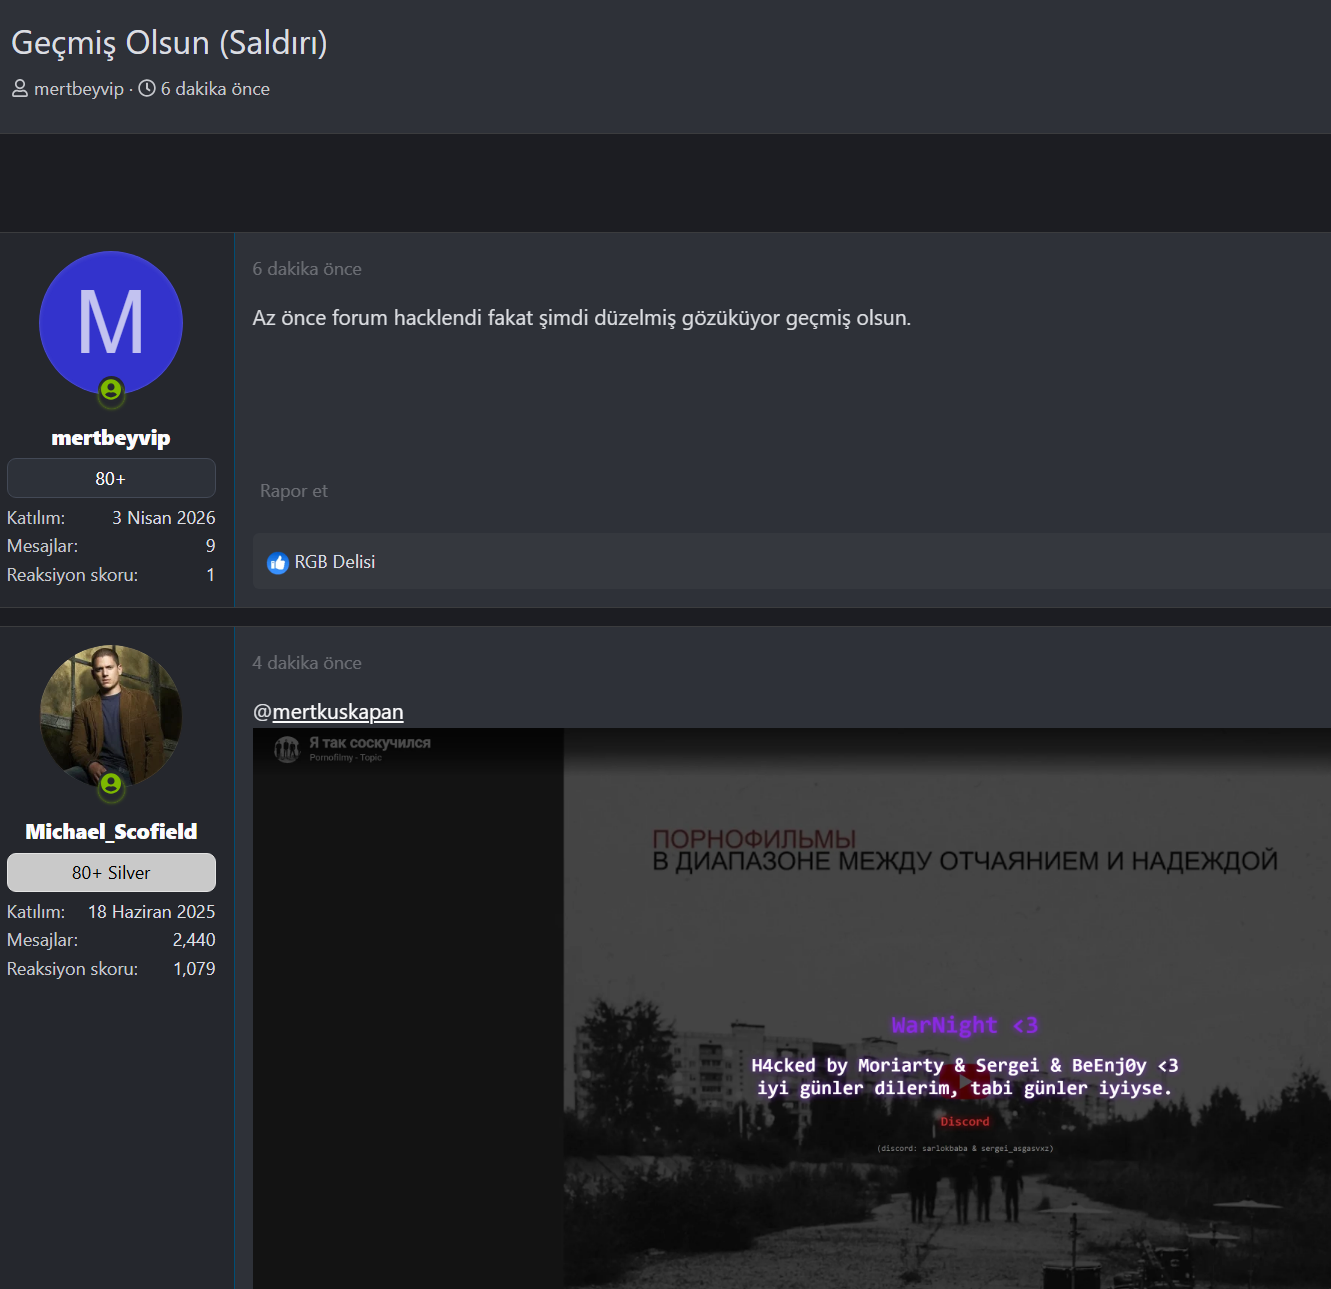The width and height of the screenshot is (1331, 1289).
Task: Open Michael_Scofield username link
Action: (111, 832)
